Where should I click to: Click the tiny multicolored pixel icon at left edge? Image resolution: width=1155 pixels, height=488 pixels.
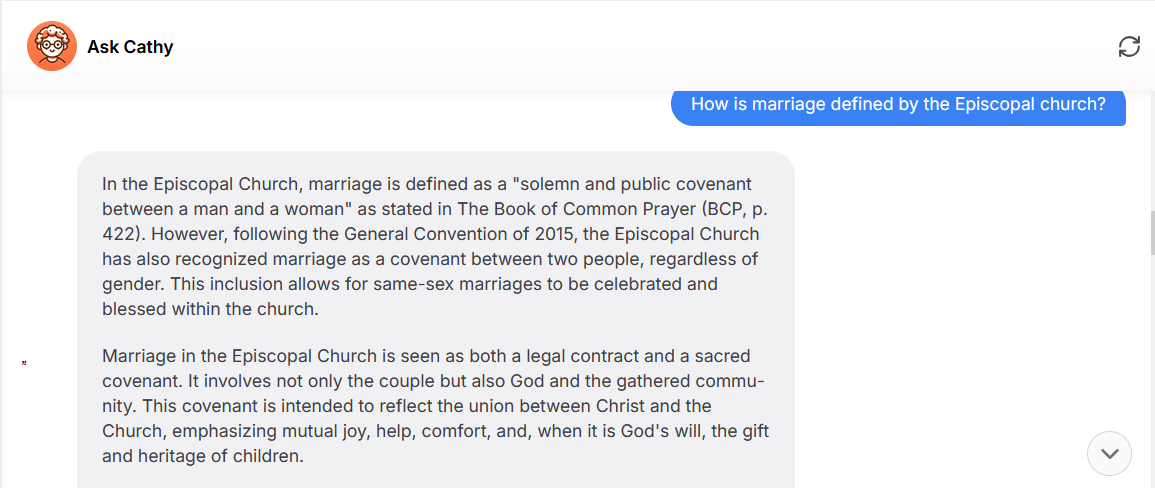coord(24,363)
